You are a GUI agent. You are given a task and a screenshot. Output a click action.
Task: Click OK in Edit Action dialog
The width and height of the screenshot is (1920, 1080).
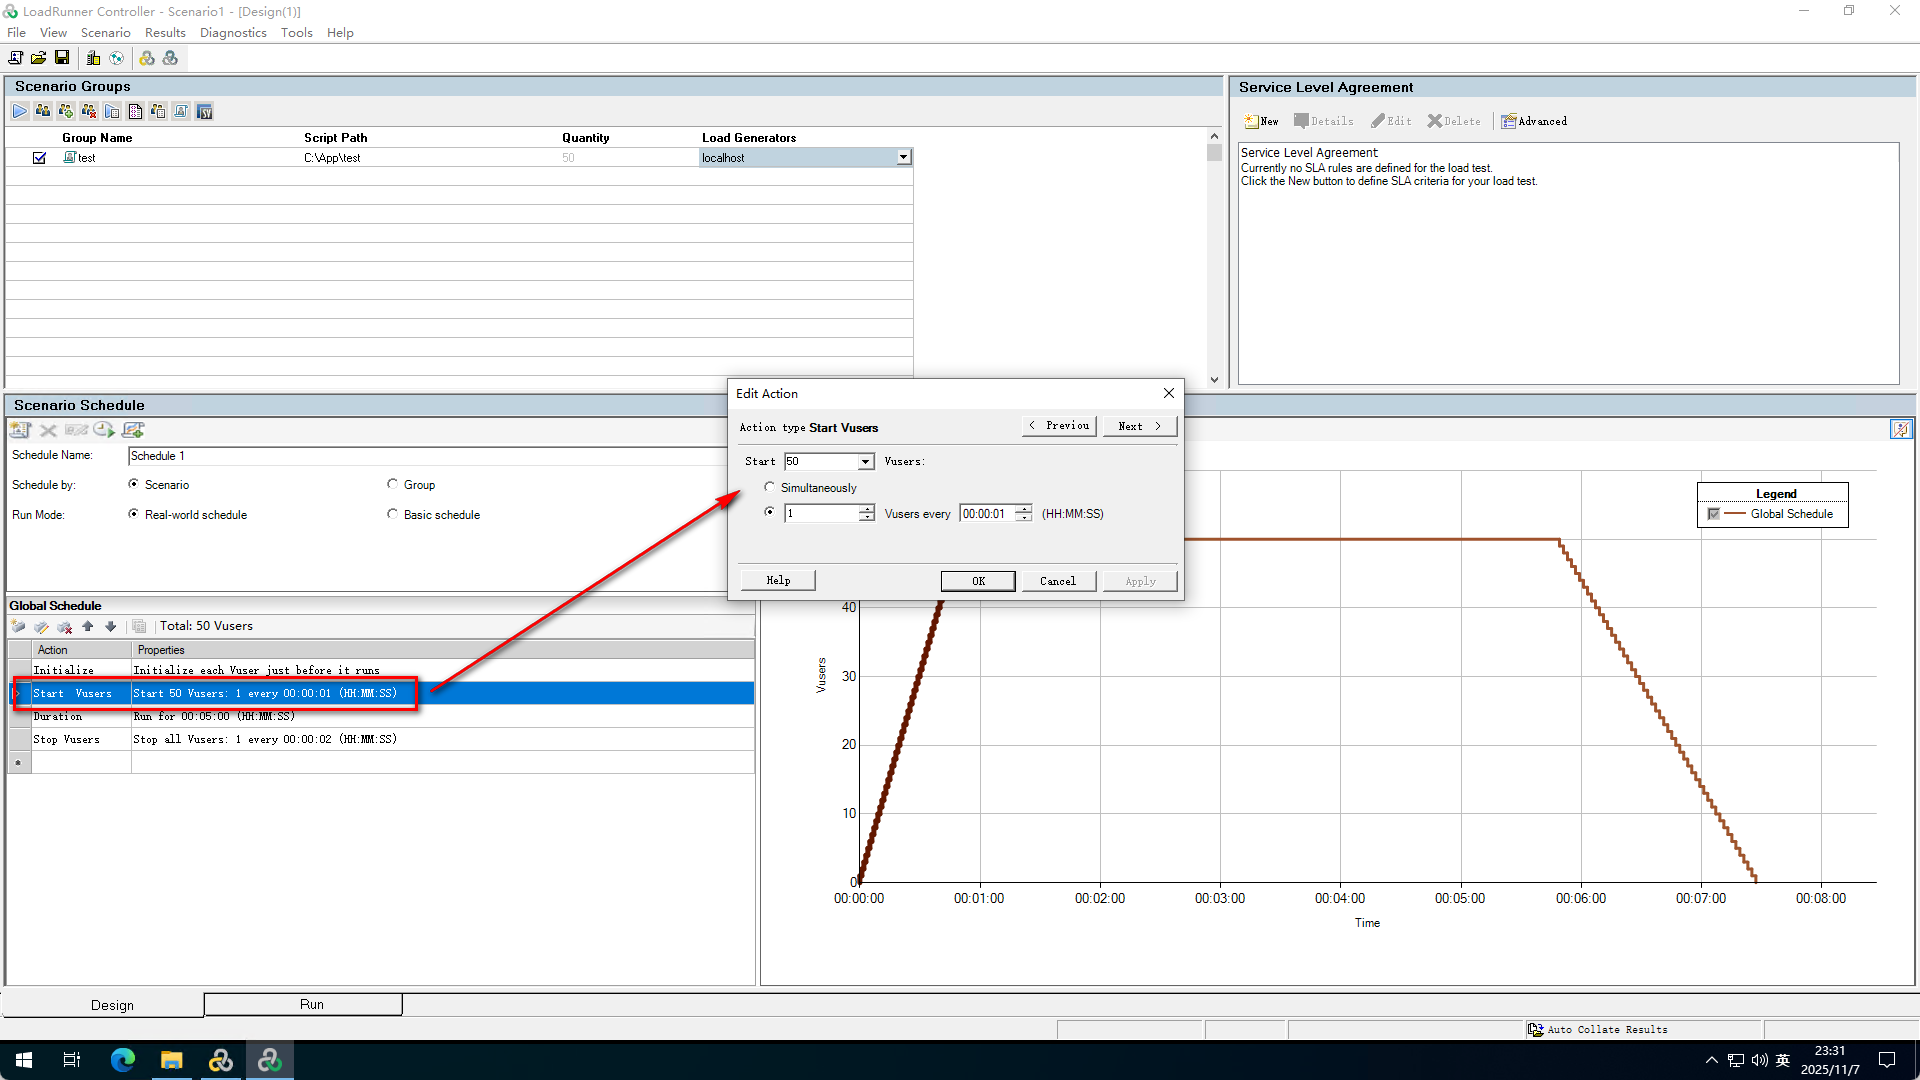(x=978, y=581)
